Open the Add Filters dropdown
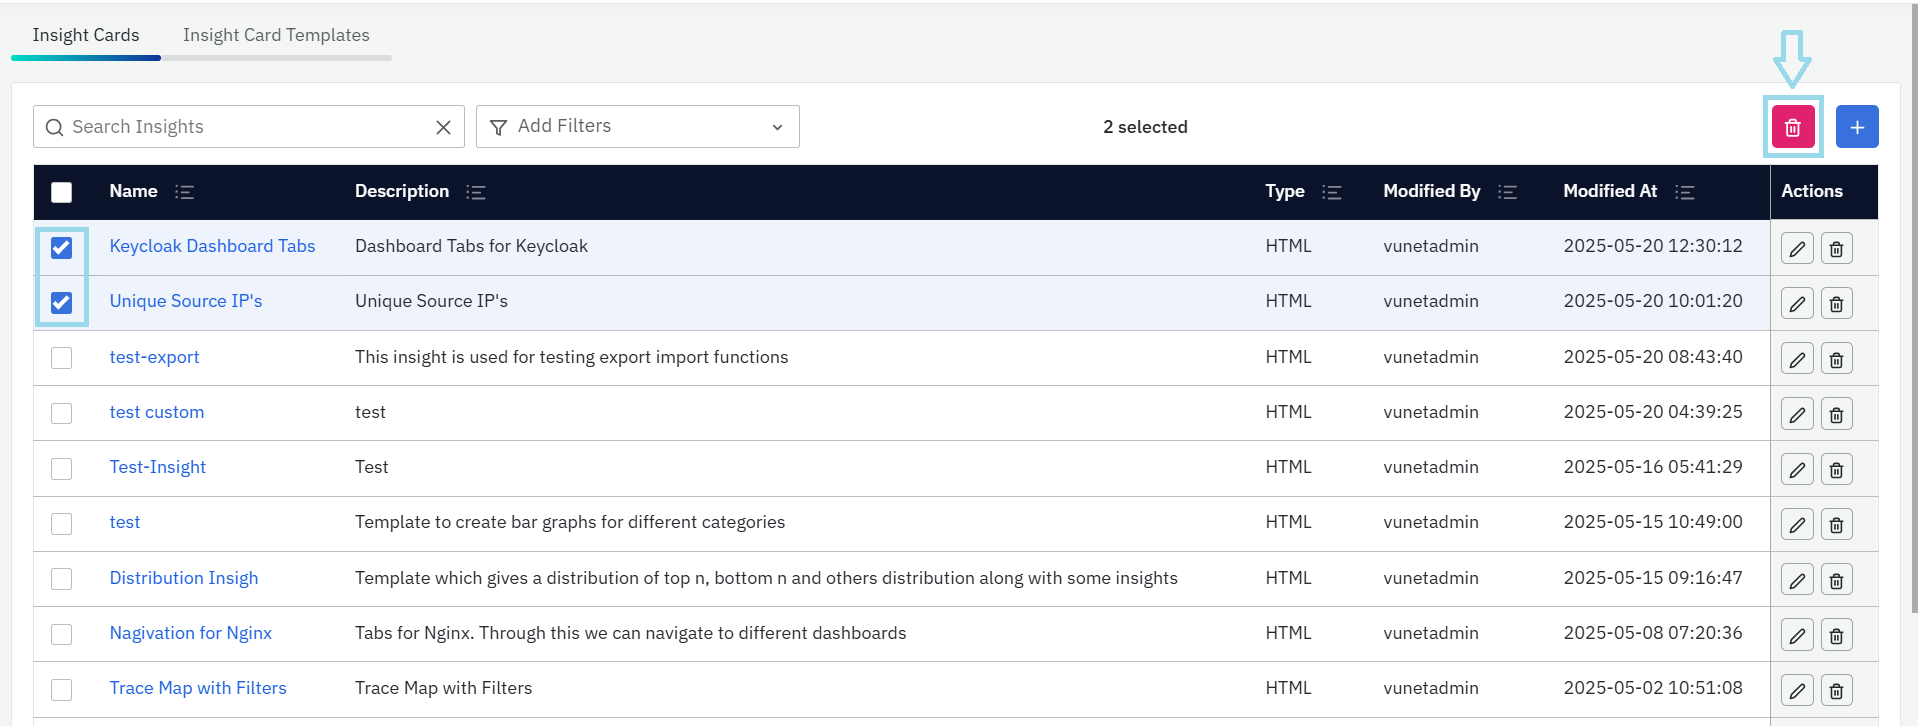The image size is (1918, 726). coord(637,127)
